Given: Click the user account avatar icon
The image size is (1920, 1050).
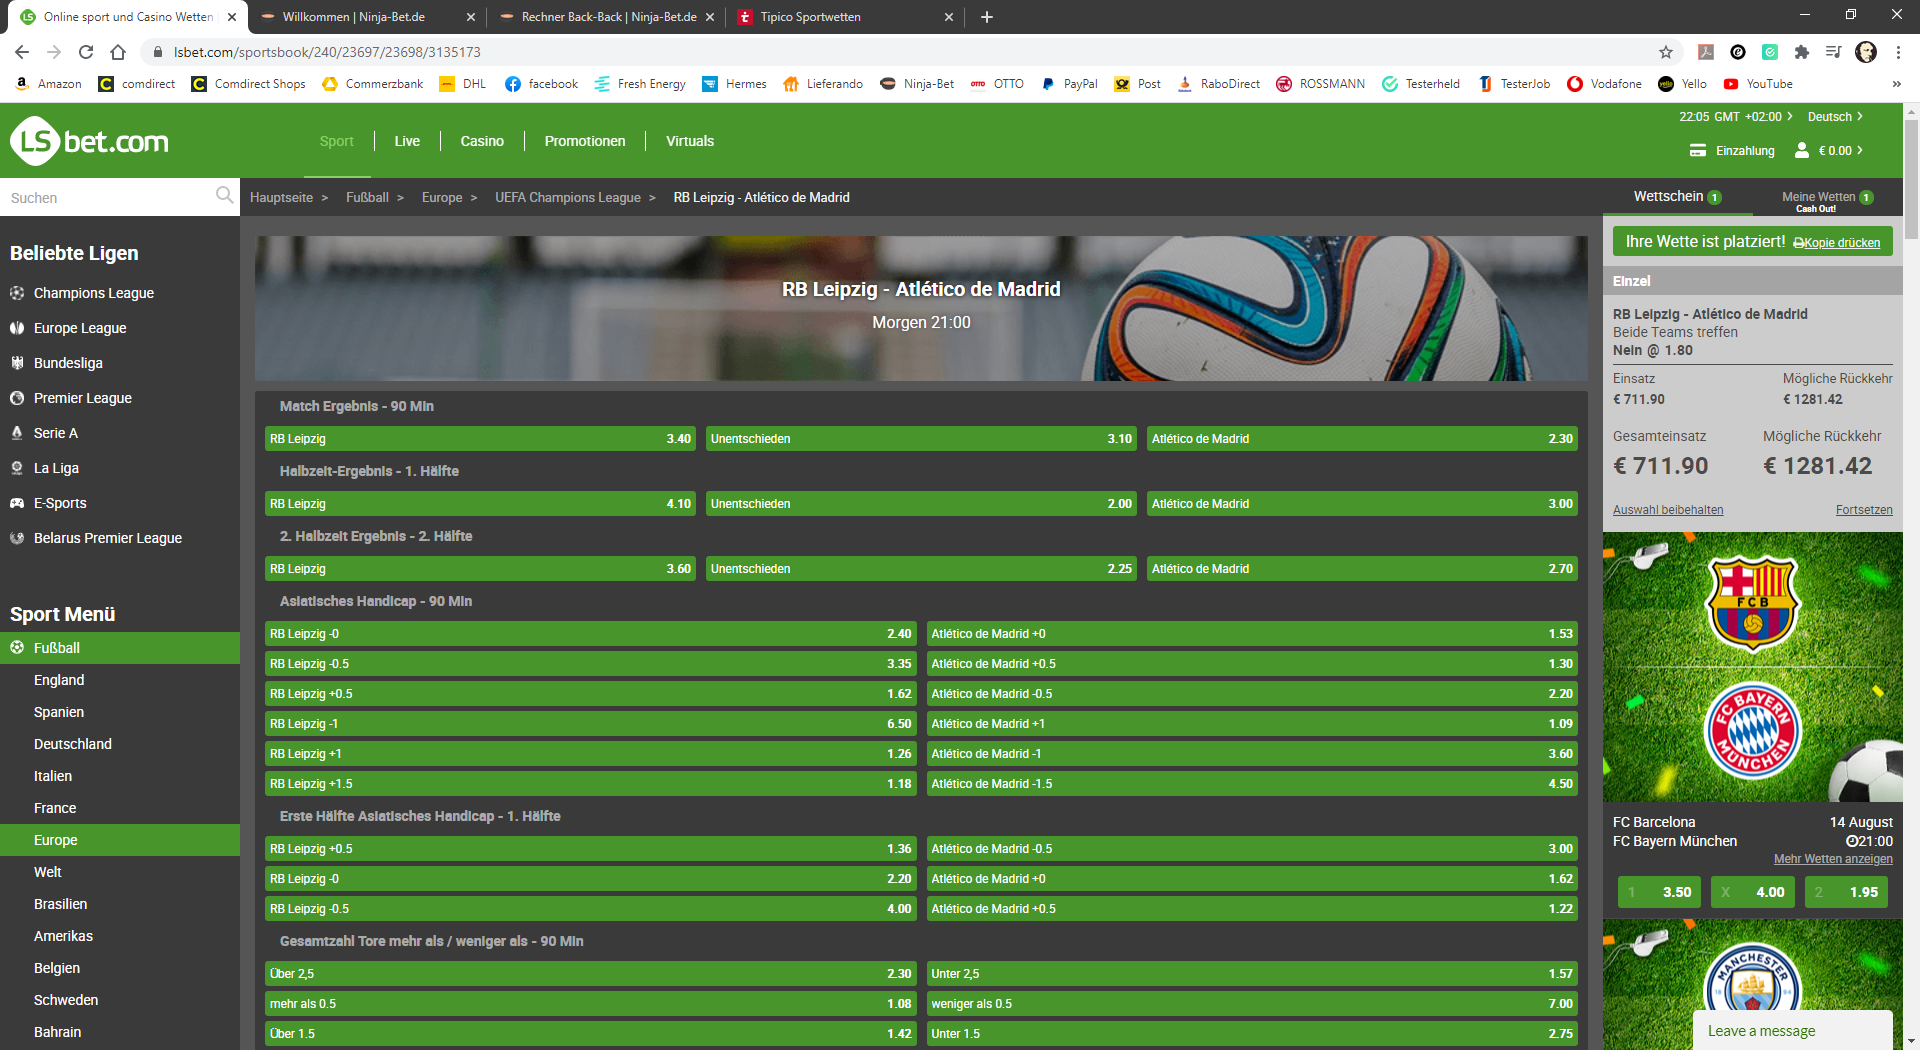Looking at the screenshot, I should pos(1802,150).
